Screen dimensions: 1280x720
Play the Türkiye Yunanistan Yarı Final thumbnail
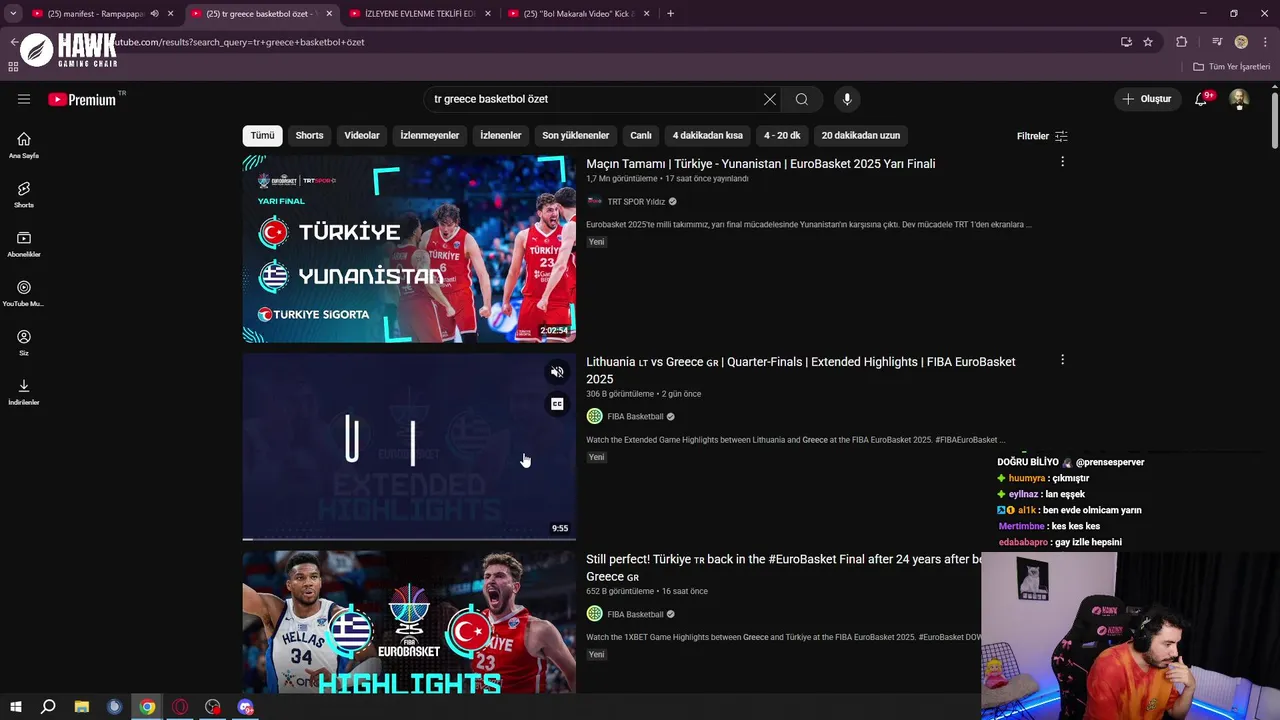(x=409, y=249)
